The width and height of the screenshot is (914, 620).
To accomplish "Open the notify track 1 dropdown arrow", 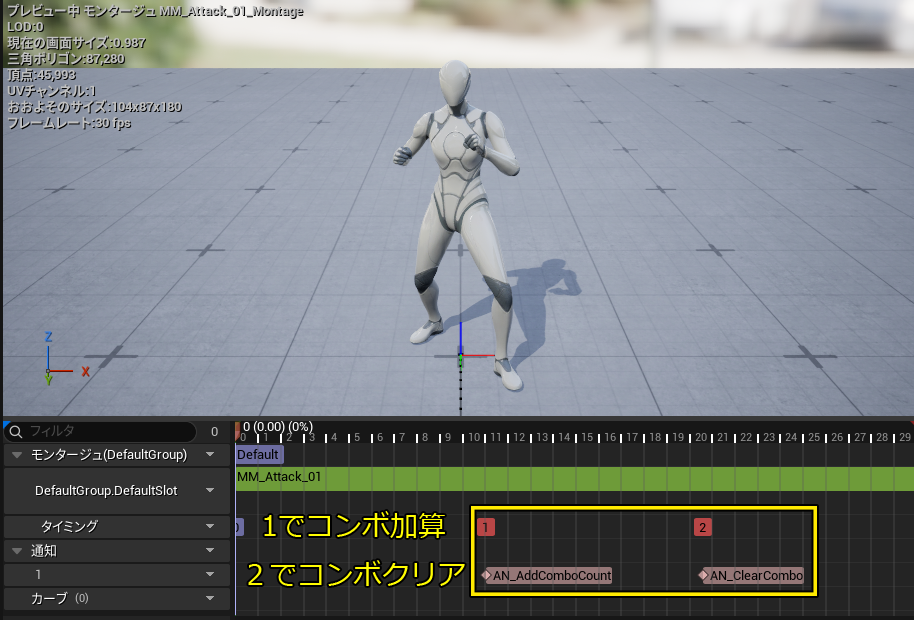I will [x=210, y=575].
